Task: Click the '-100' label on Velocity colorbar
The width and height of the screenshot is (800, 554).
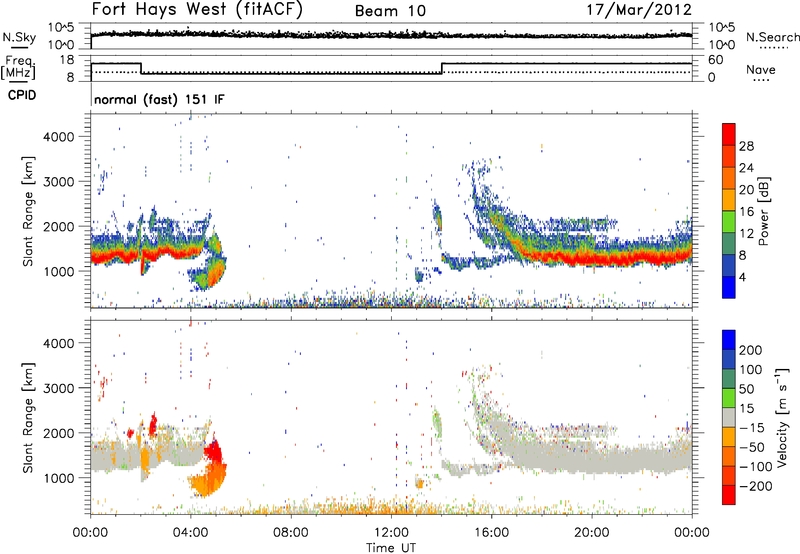Action: coord(755,467)
